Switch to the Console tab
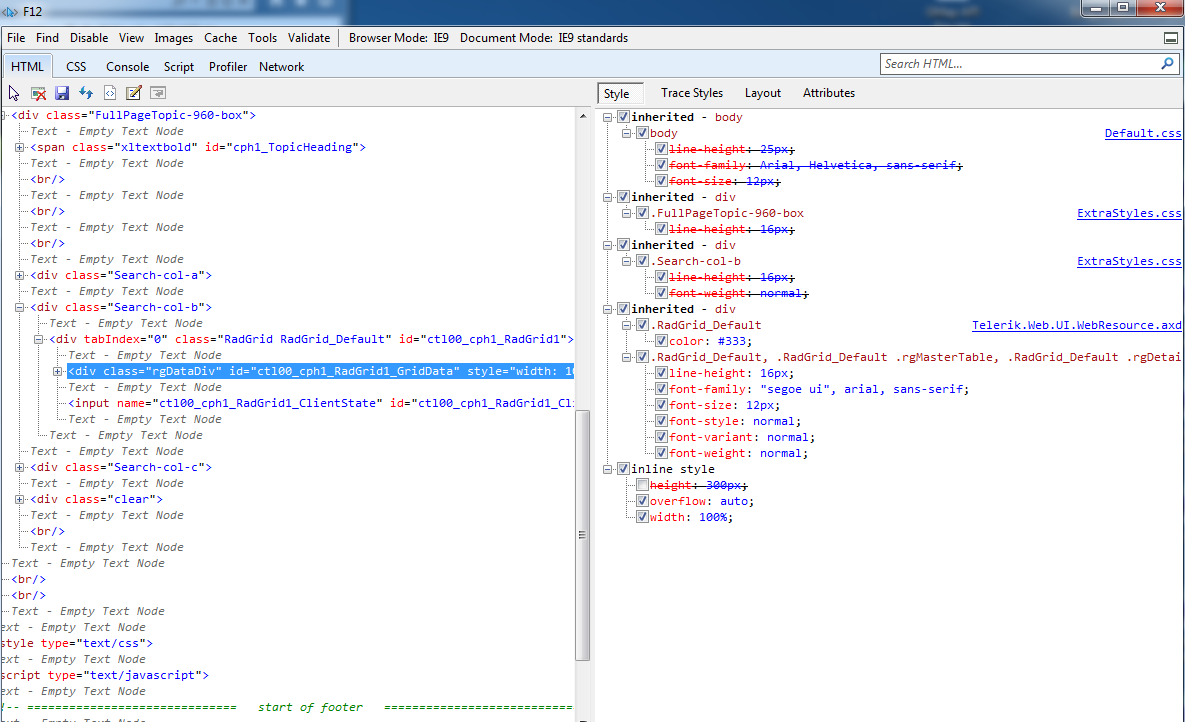 point(127,67)
